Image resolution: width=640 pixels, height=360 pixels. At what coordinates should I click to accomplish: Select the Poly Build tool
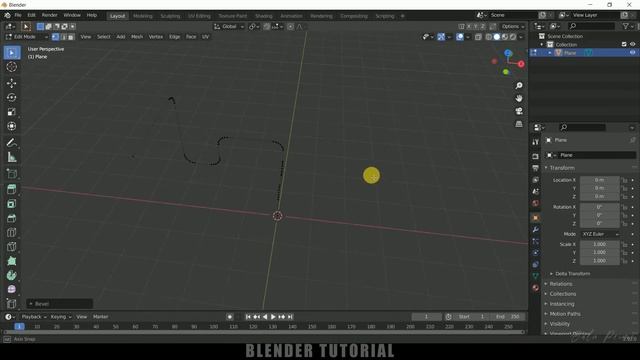[12, 261]
